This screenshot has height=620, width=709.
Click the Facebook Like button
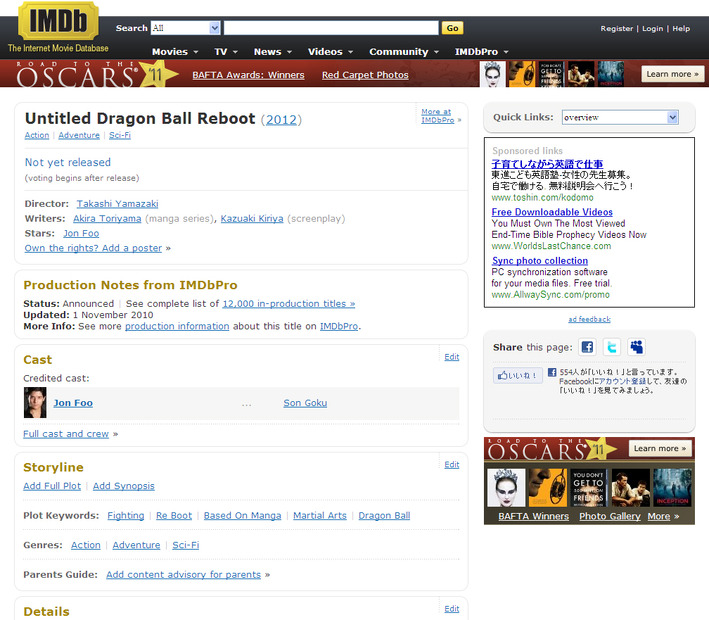(518, 375)
